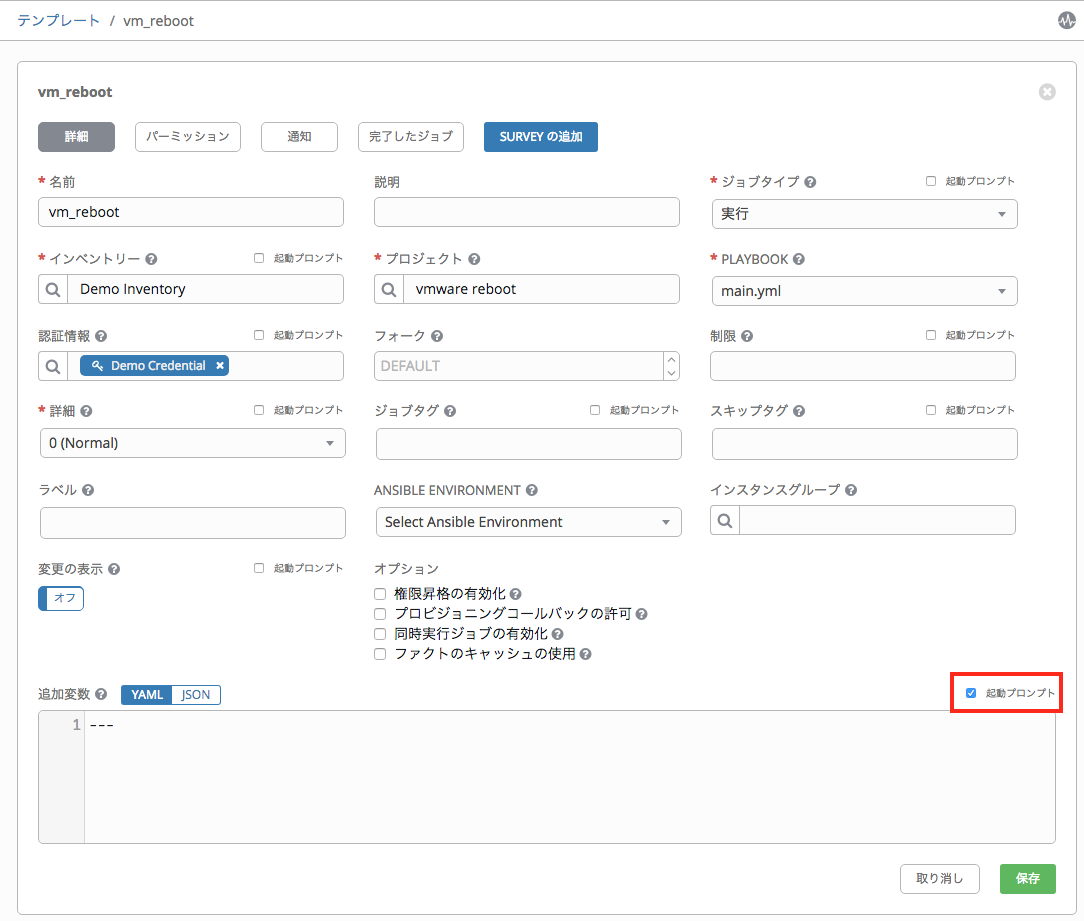Image resolution: width=1084 pixels, height=921 pixels.
Task: Open instance group lookup search icon
Action: (x=725, y=521)
